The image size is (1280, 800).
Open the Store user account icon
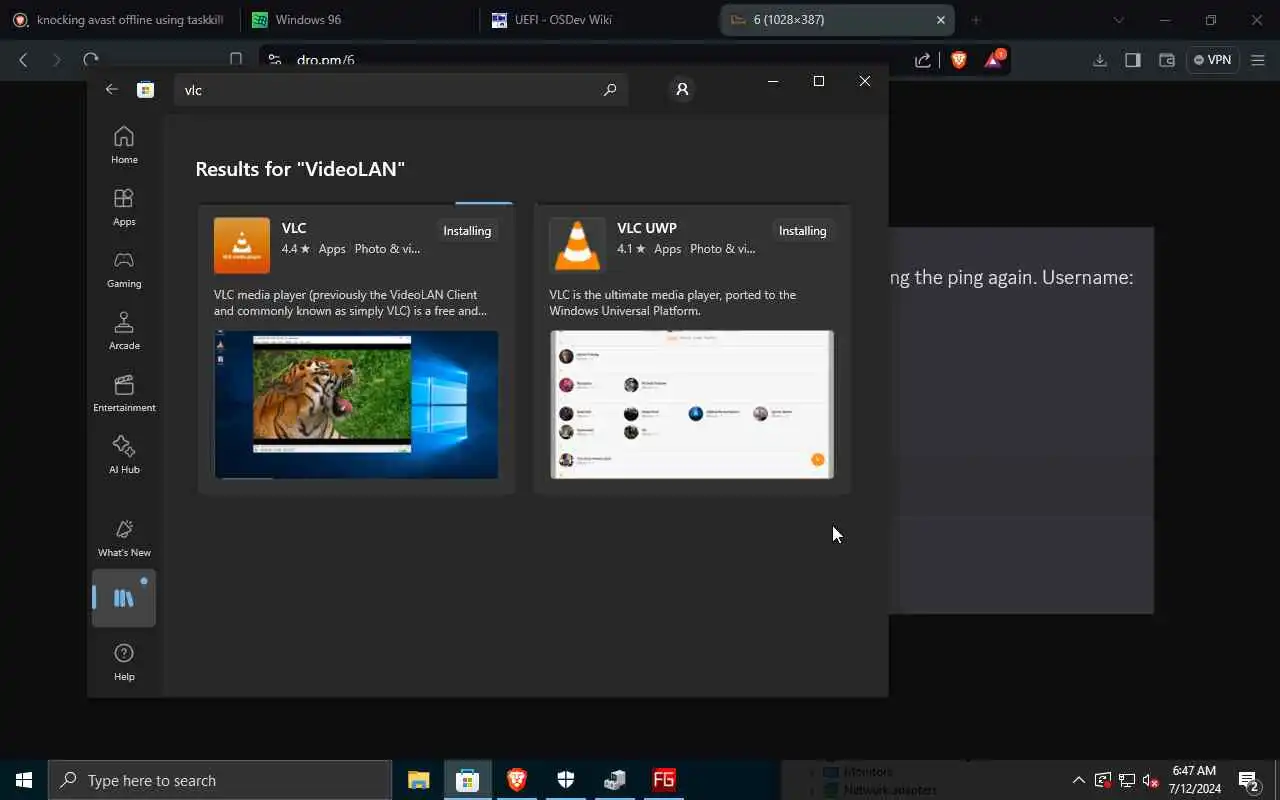pos(682,89)
